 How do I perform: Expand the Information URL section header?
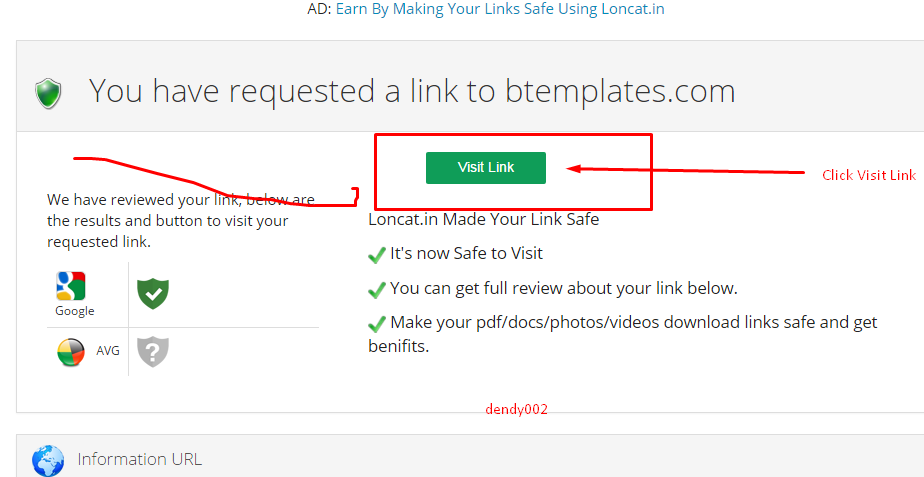139,459
